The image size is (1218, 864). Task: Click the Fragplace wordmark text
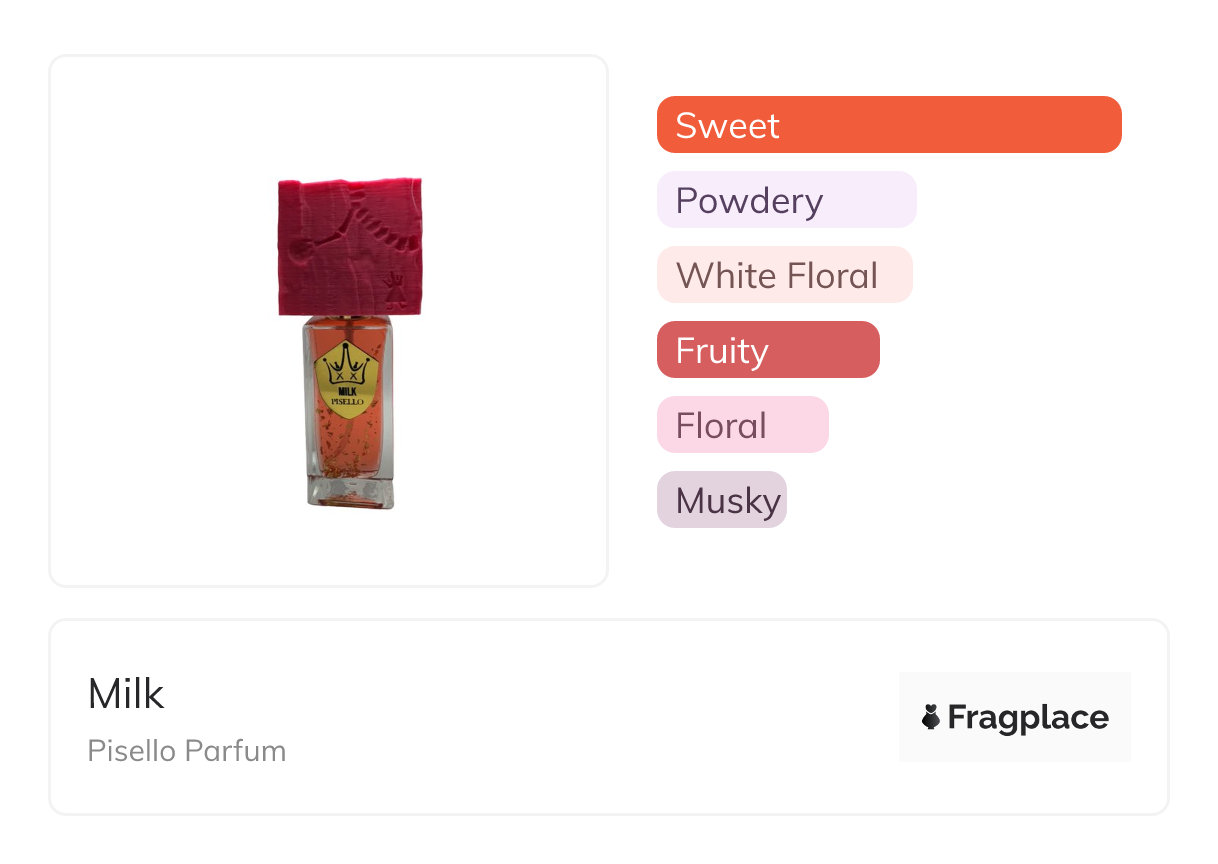coord(1028,717)
